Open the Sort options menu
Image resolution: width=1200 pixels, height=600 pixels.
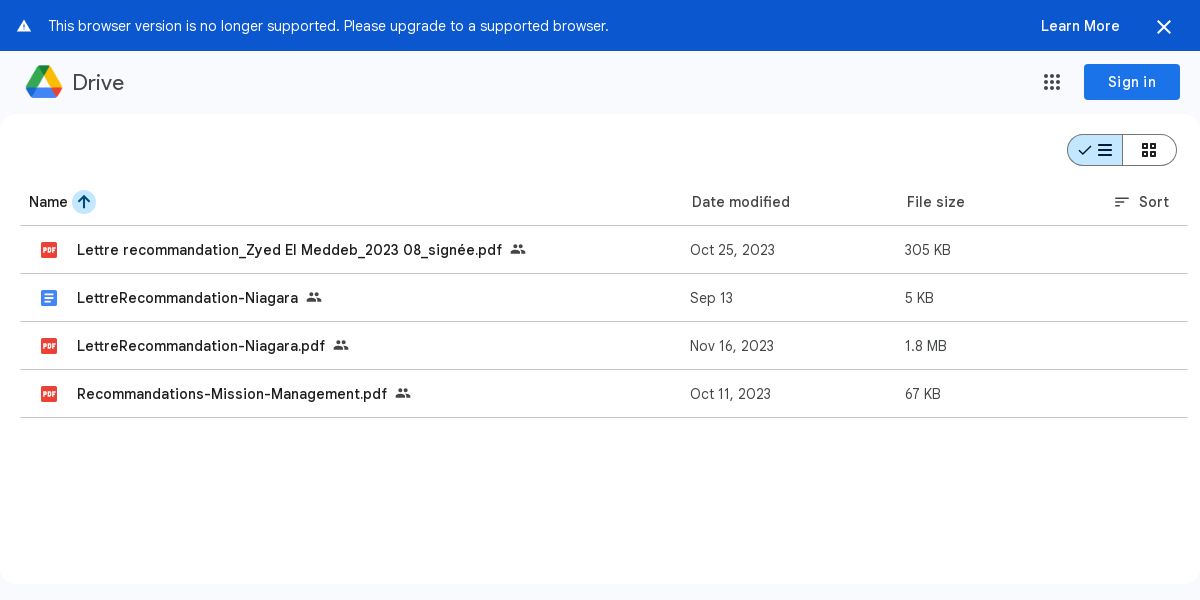point(1141,202)
